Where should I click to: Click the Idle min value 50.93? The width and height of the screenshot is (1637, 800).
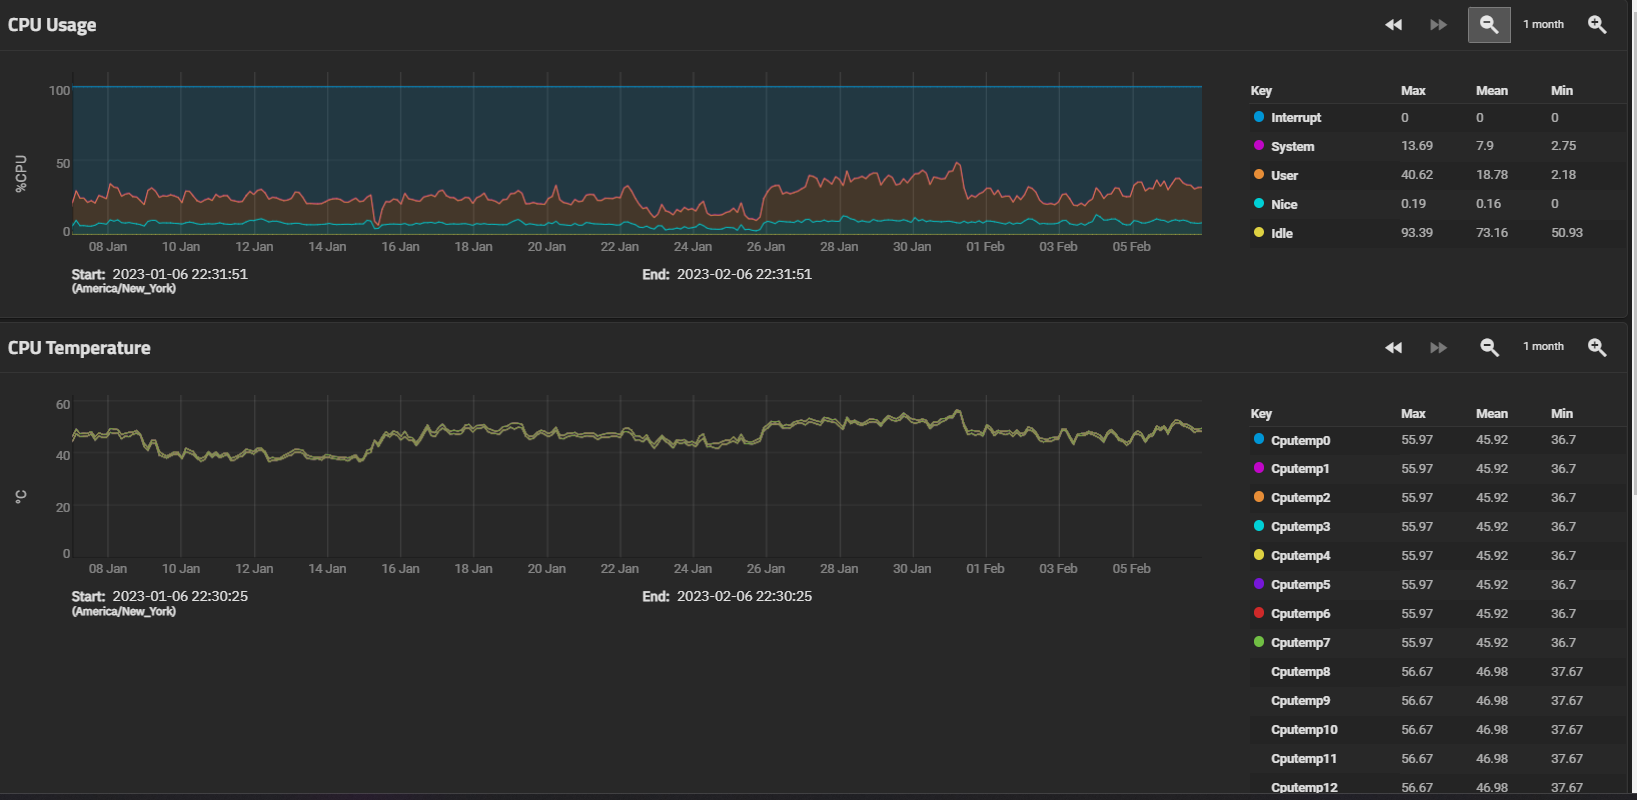[1567, 233]
